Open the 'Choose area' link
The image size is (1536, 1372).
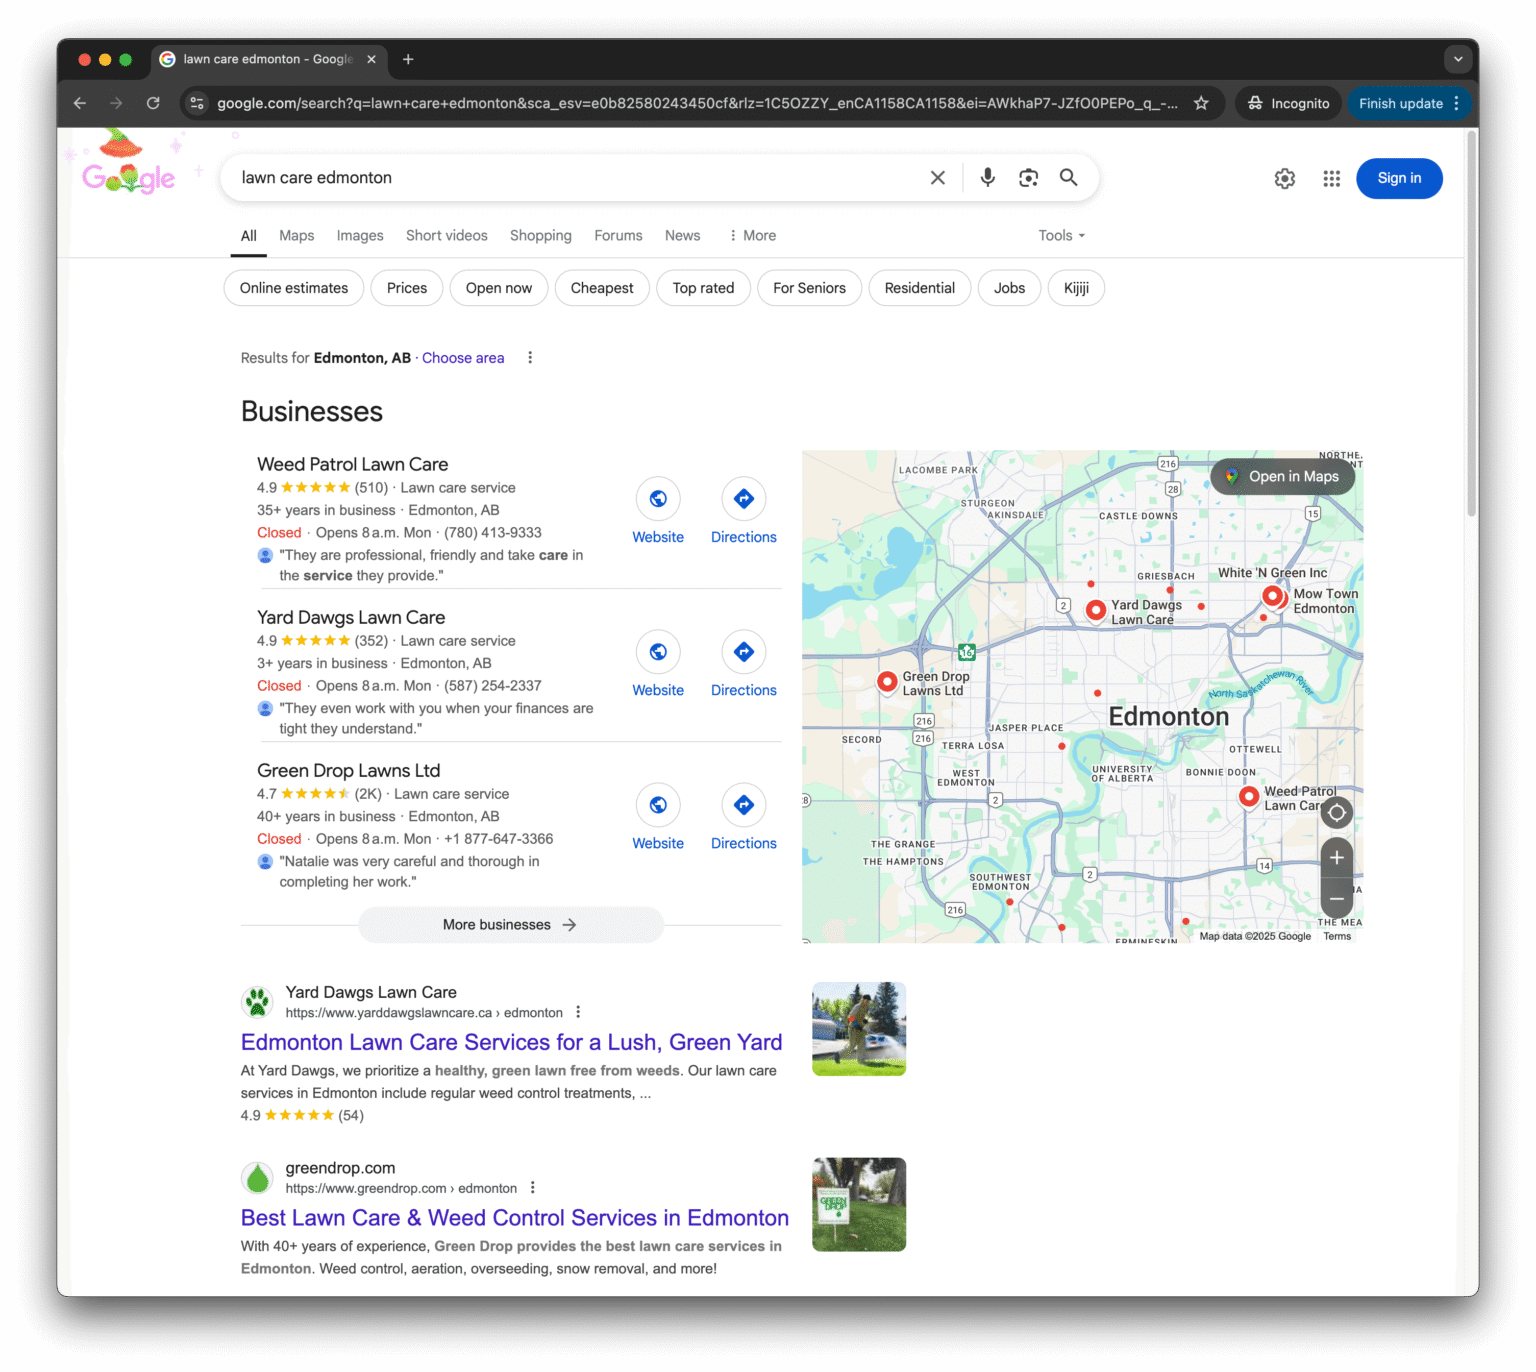click(463, 358)
